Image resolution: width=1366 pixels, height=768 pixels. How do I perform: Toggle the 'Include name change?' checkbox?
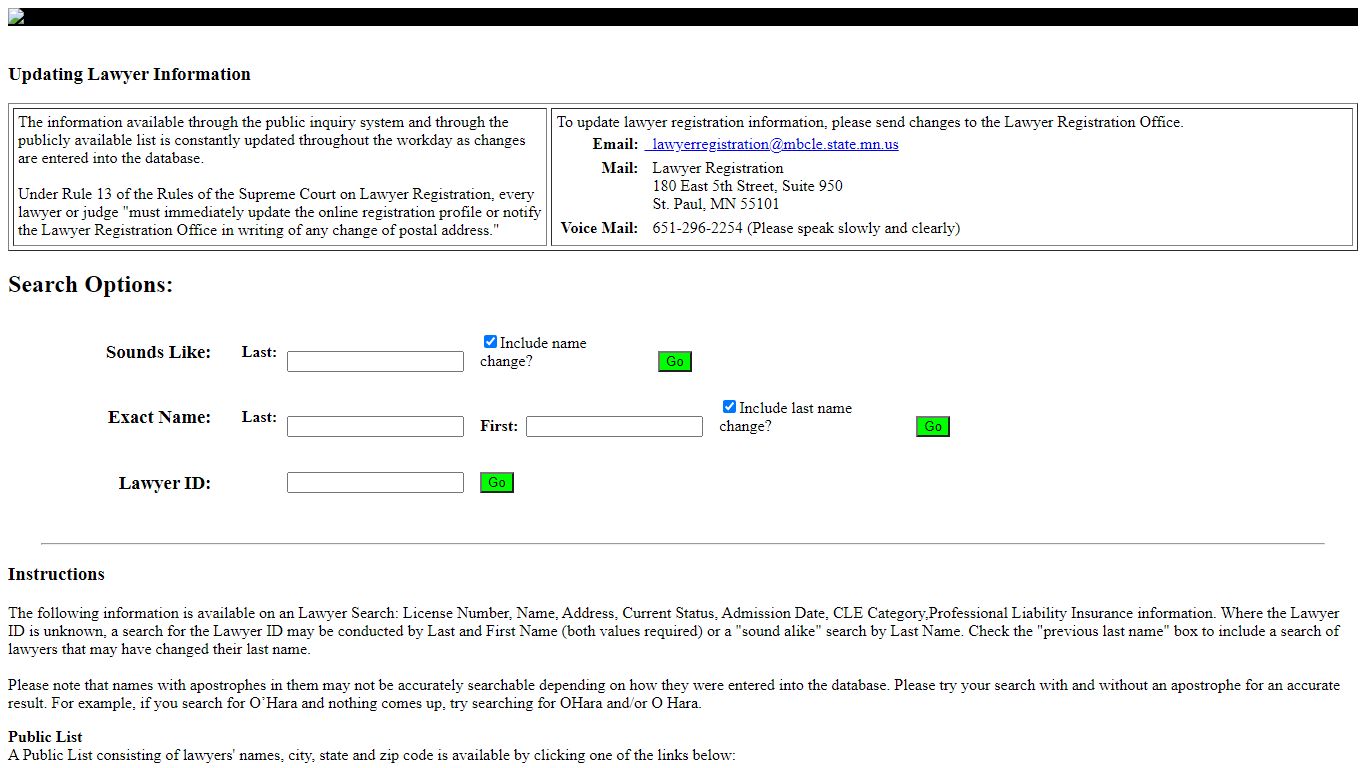click(490, 342)
